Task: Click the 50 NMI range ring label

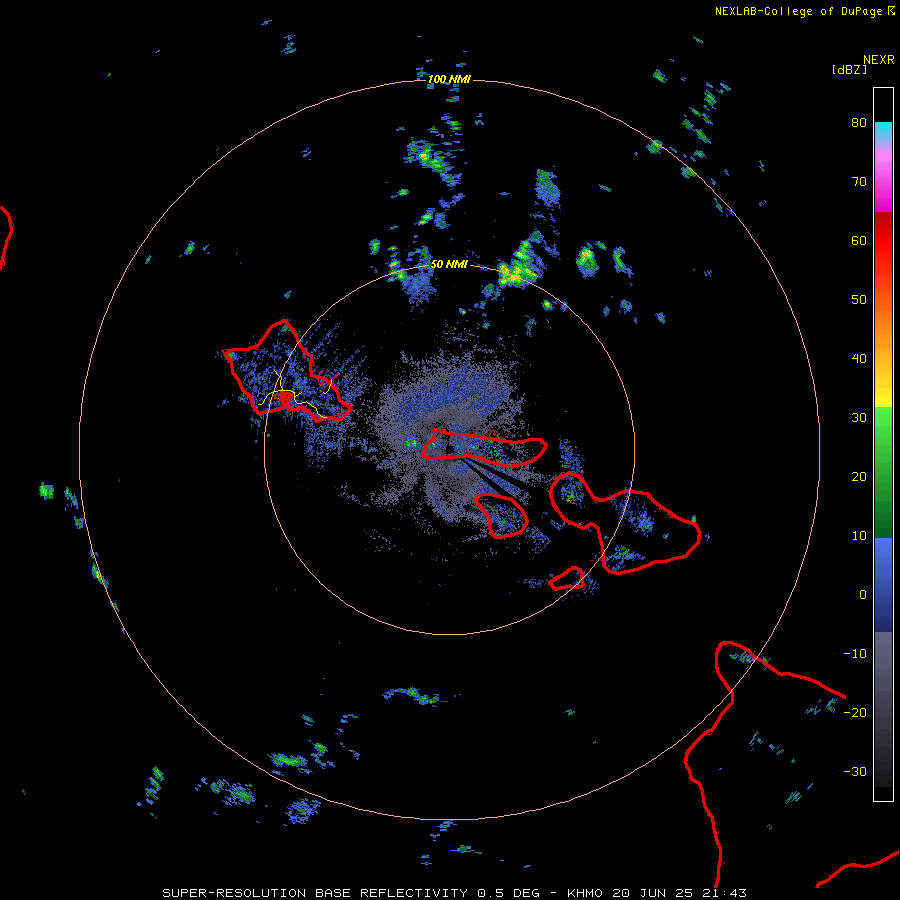Action: pos(449,265)
